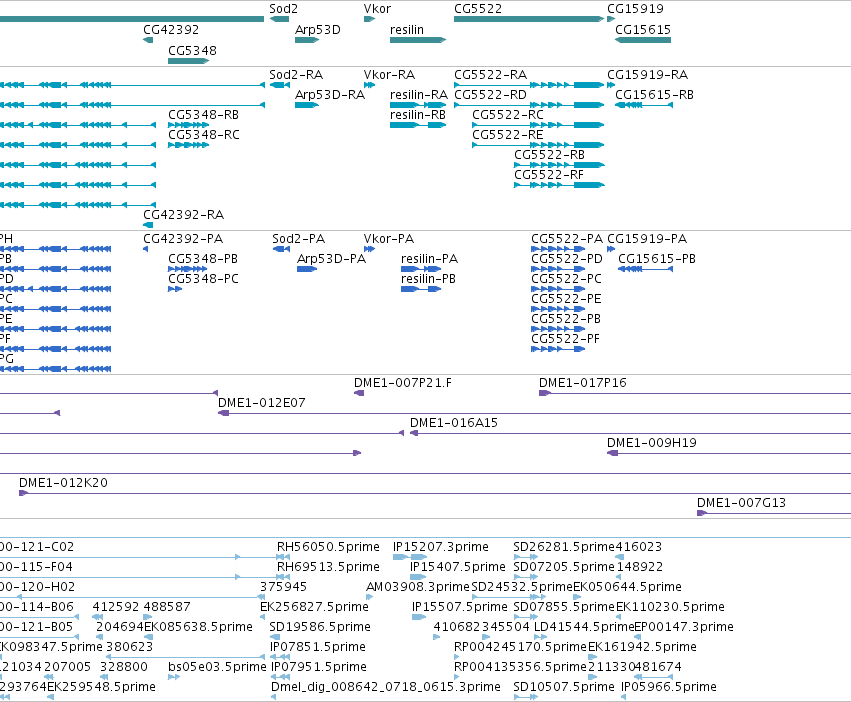This screenshot has height=702, width=851.
Task: Open transcript CG5348-RC
Action: pos(204,135)
